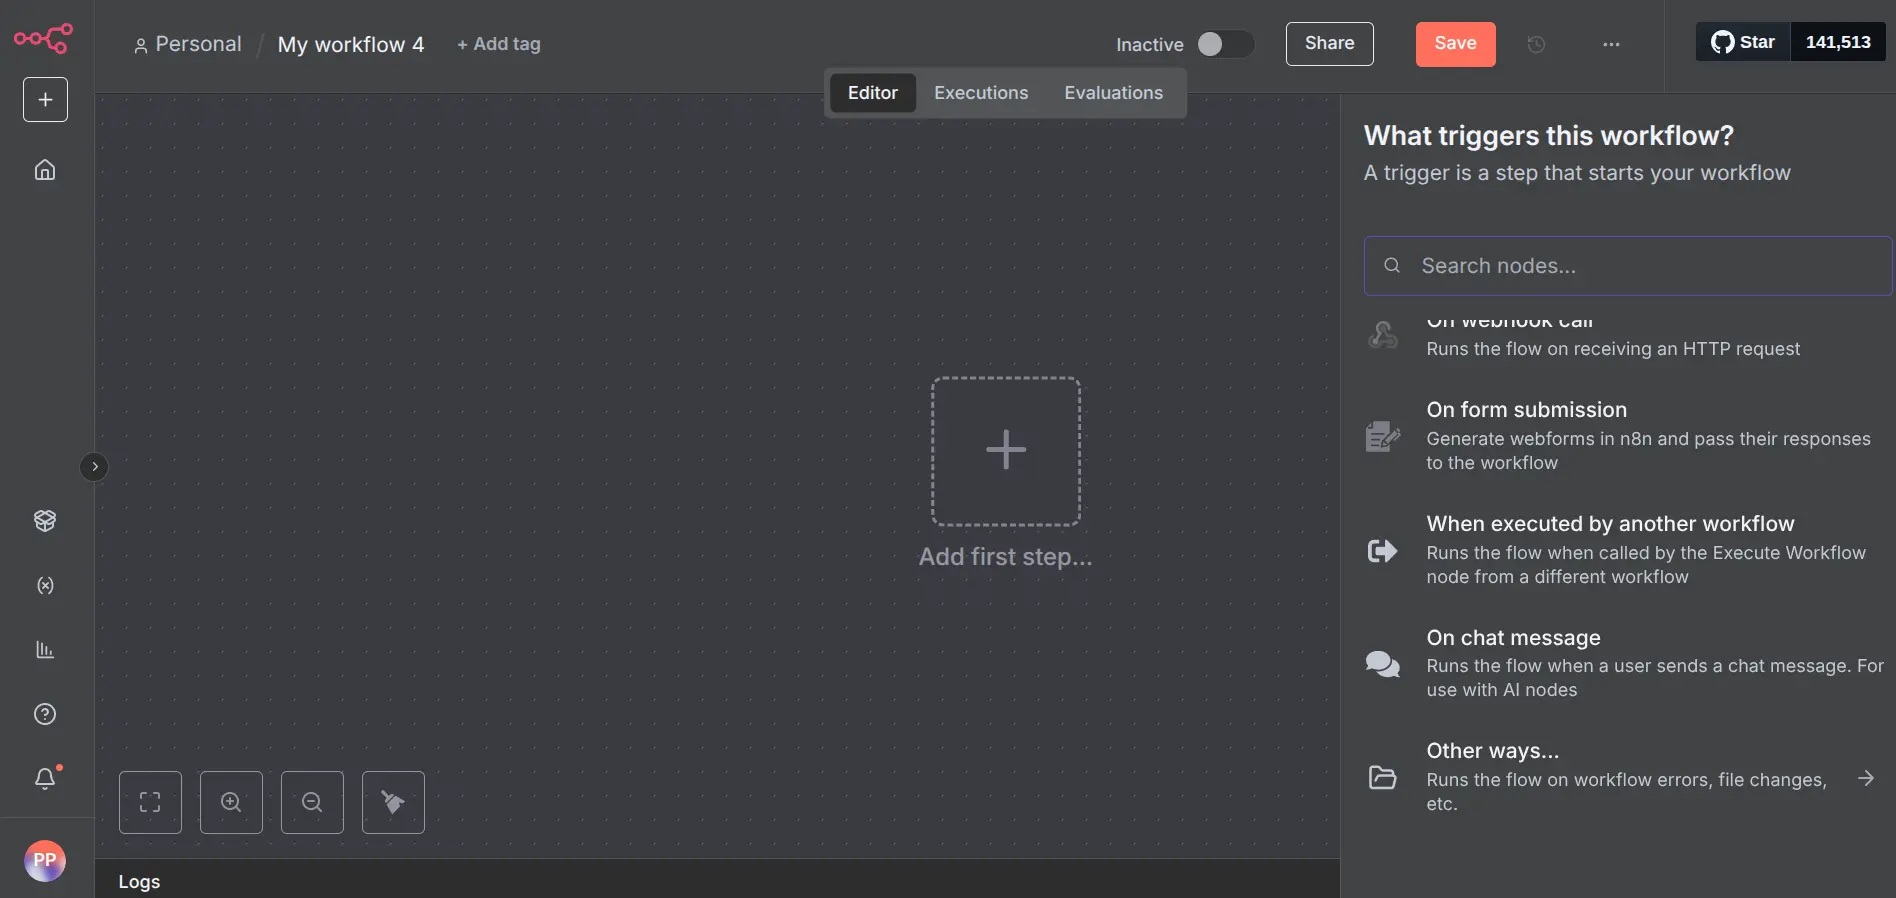
Task: Open the Templates icon in sidebar
Action: pos(45,521)
